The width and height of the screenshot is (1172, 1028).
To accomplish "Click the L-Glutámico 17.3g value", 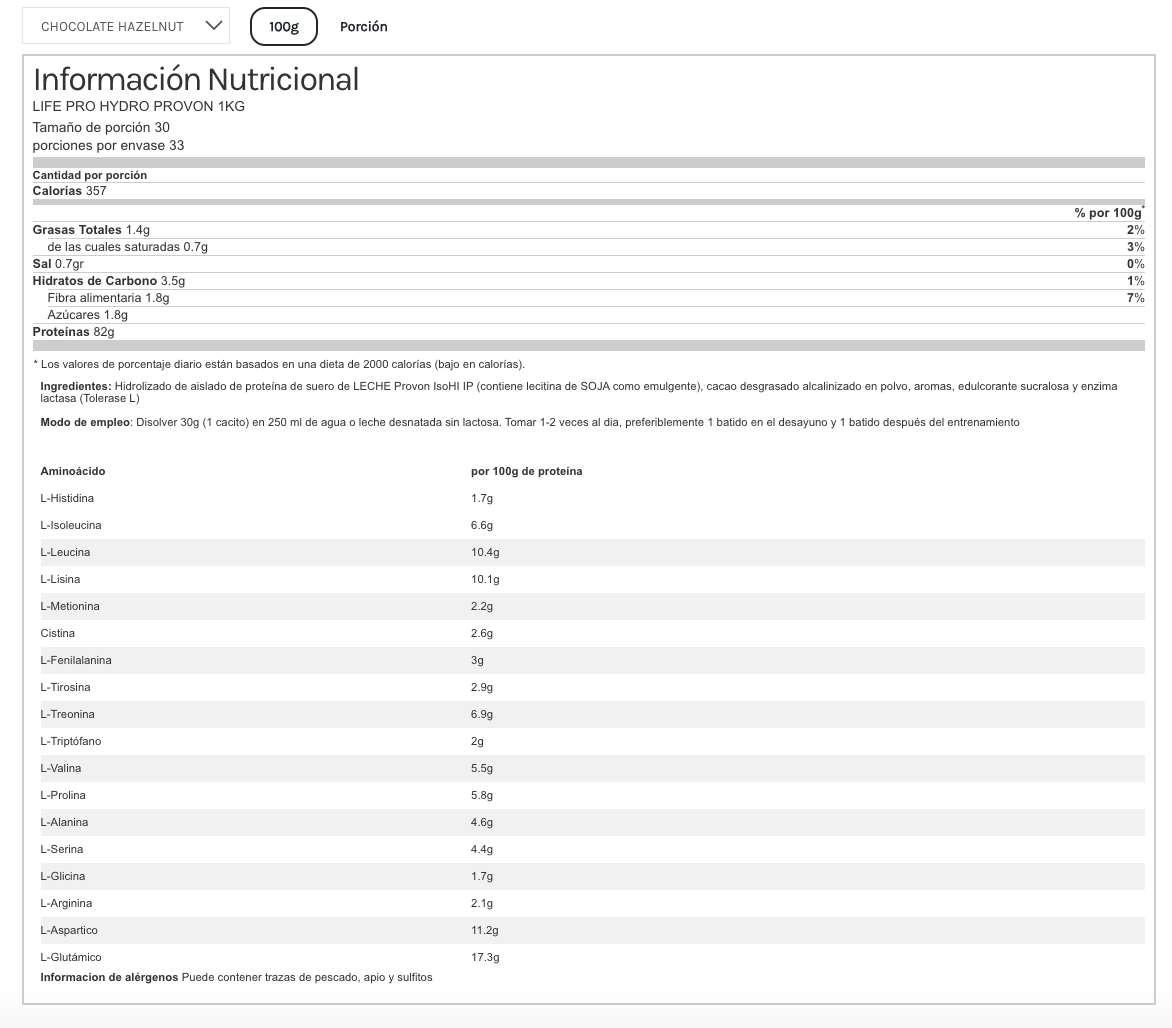I will (x=485, y=957).
